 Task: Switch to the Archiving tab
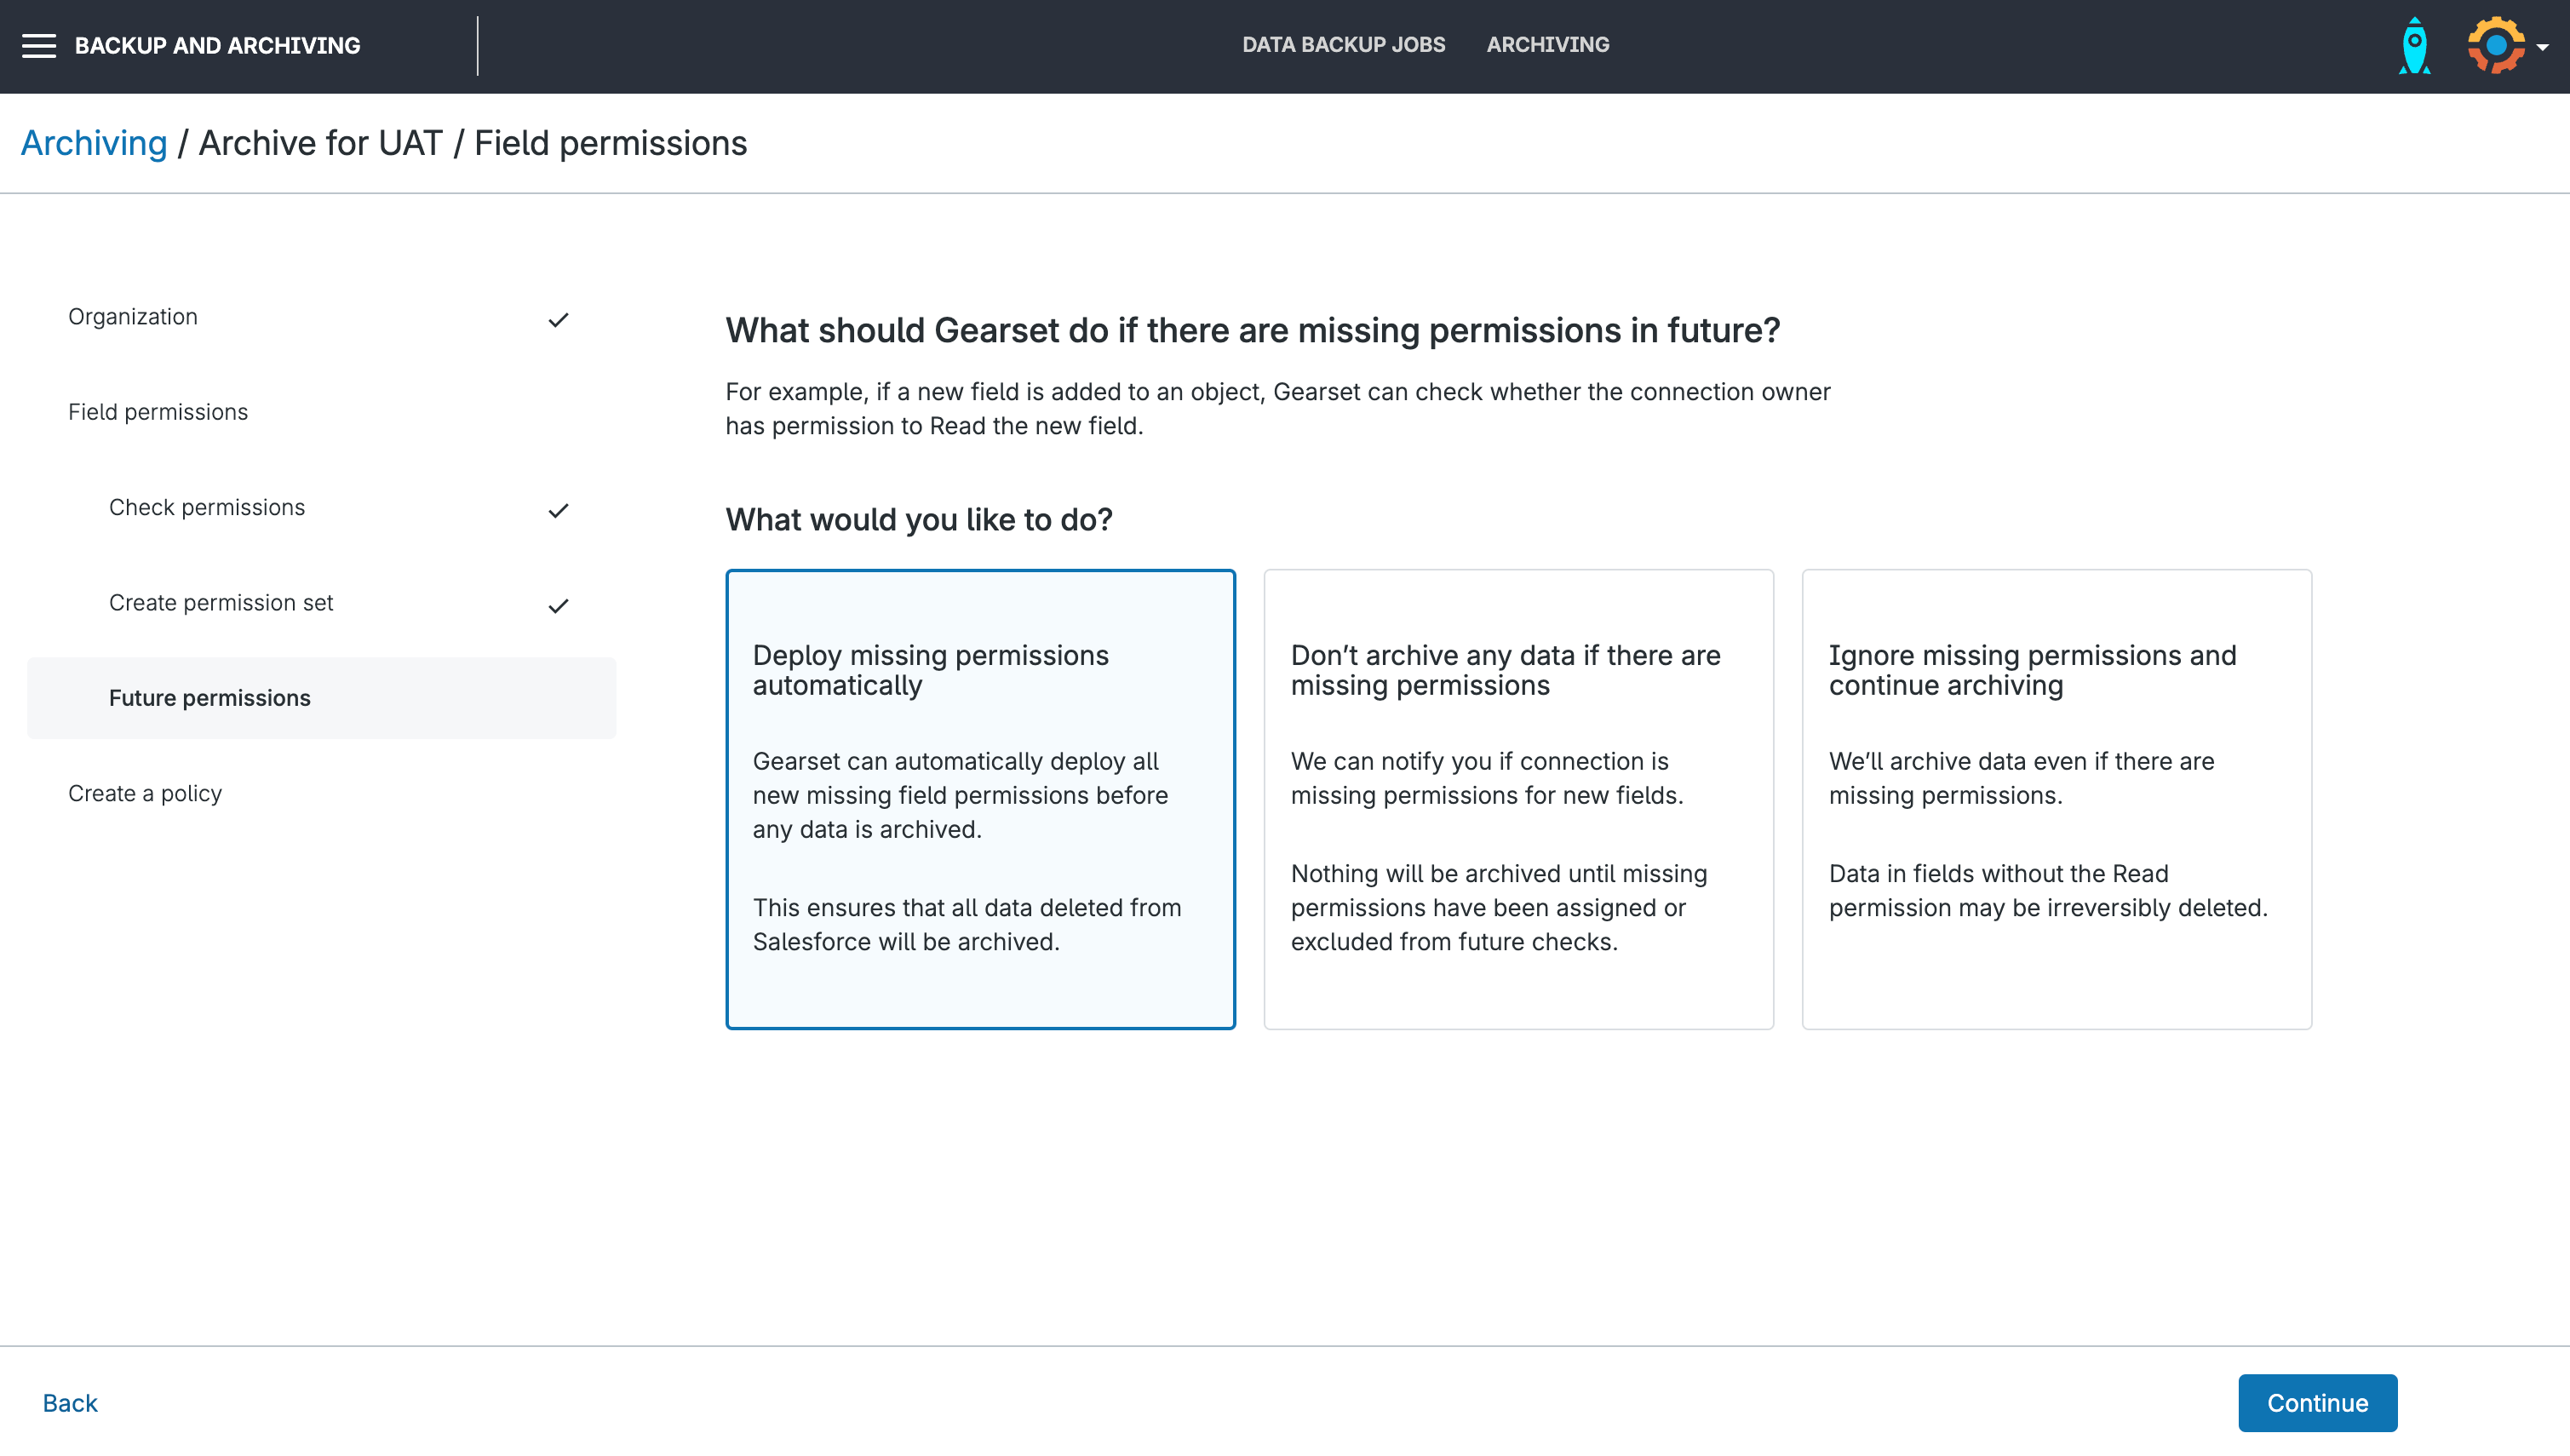(x=1547, y=45)
